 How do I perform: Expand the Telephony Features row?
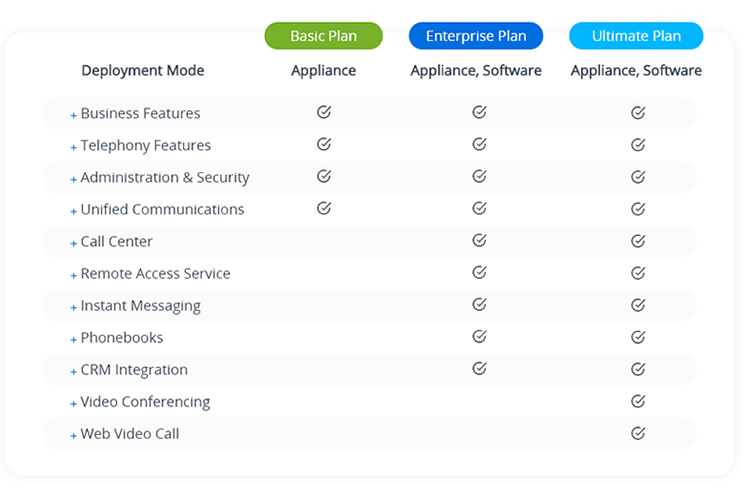coord(74,147)
